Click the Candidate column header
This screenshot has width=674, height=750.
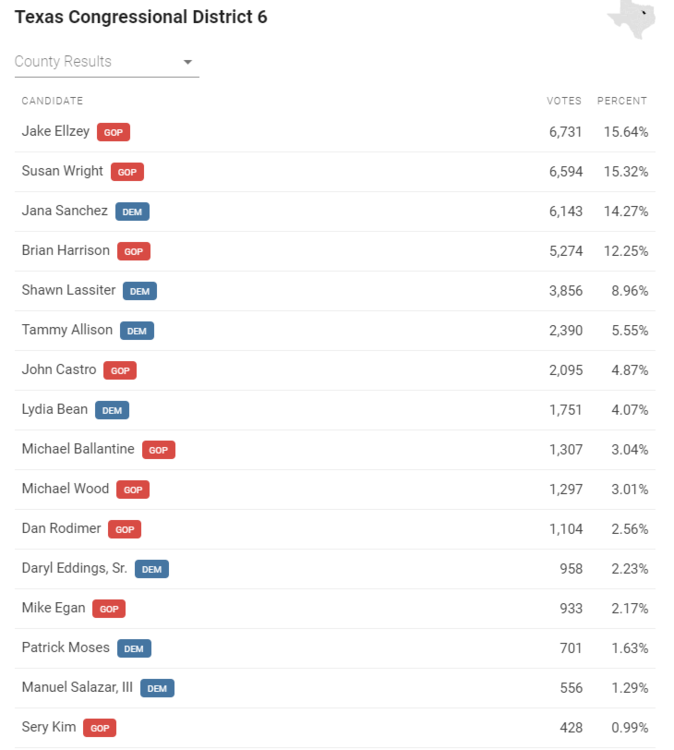[52, 101]
